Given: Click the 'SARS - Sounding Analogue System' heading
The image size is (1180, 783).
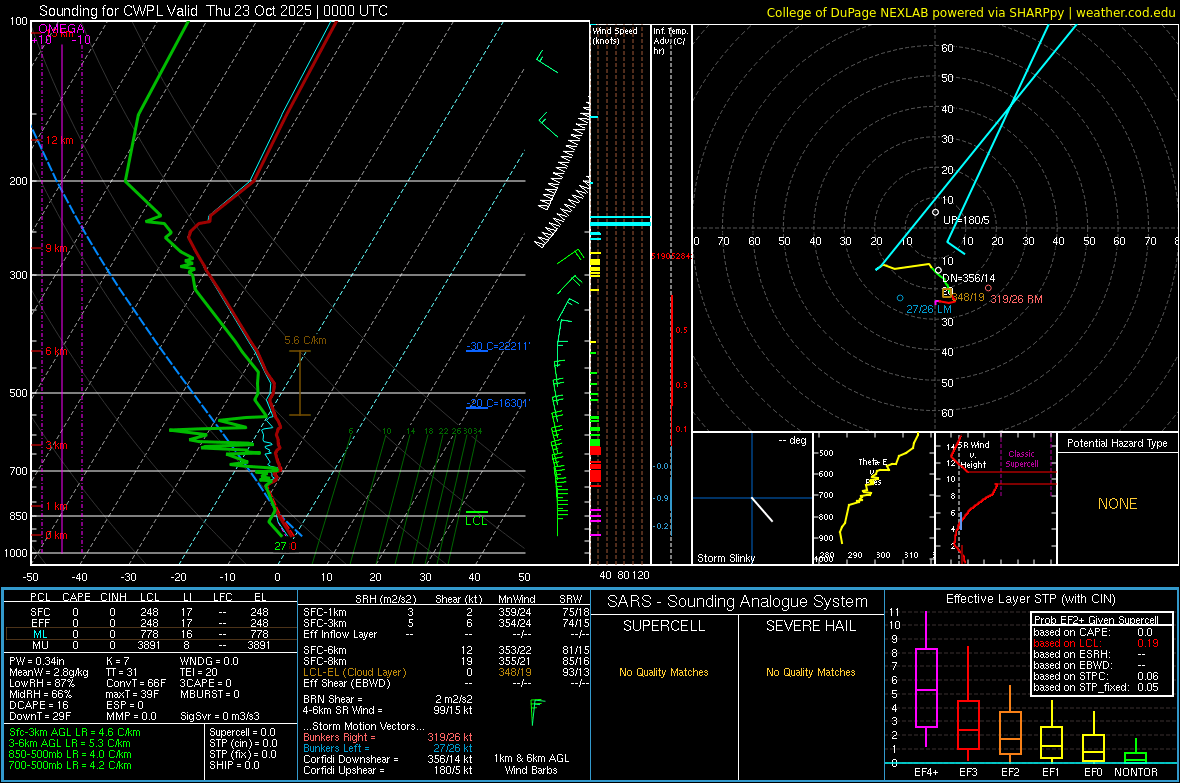Looking at the screenshot, I should 737,602.
